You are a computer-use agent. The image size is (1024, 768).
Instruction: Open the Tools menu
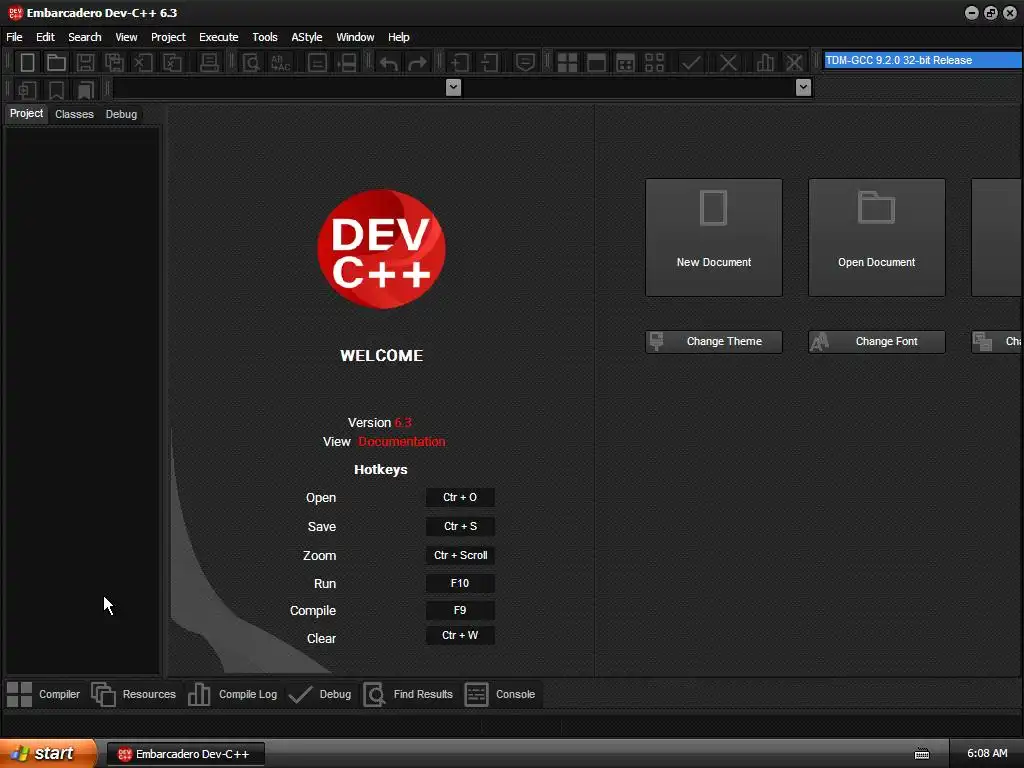pos(264,37)
